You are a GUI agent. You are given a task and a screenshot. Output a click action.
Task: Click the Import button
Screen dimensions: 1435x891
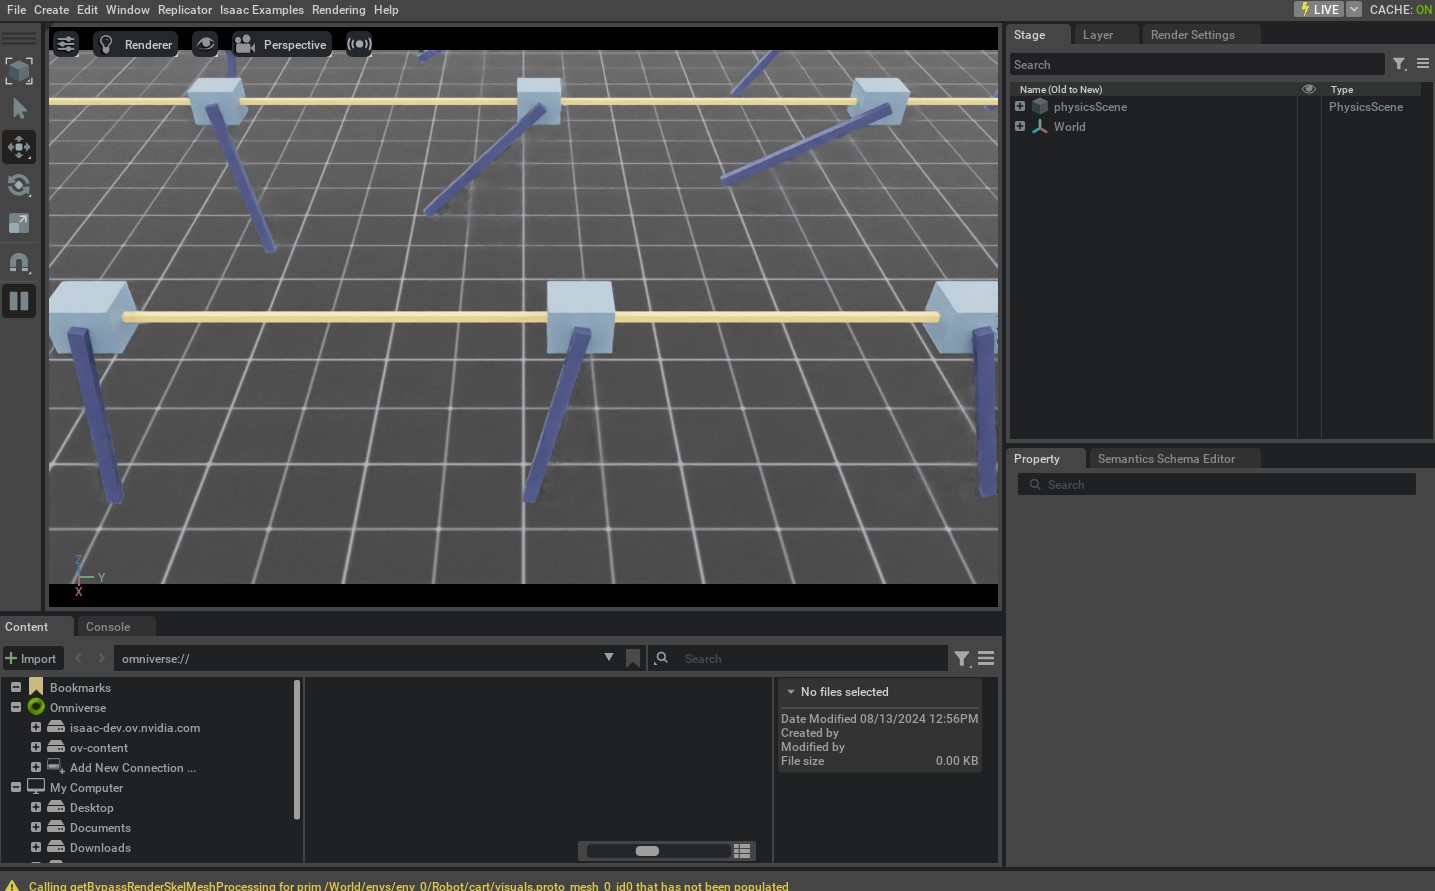pyautogui.click(x=32, y=658)
